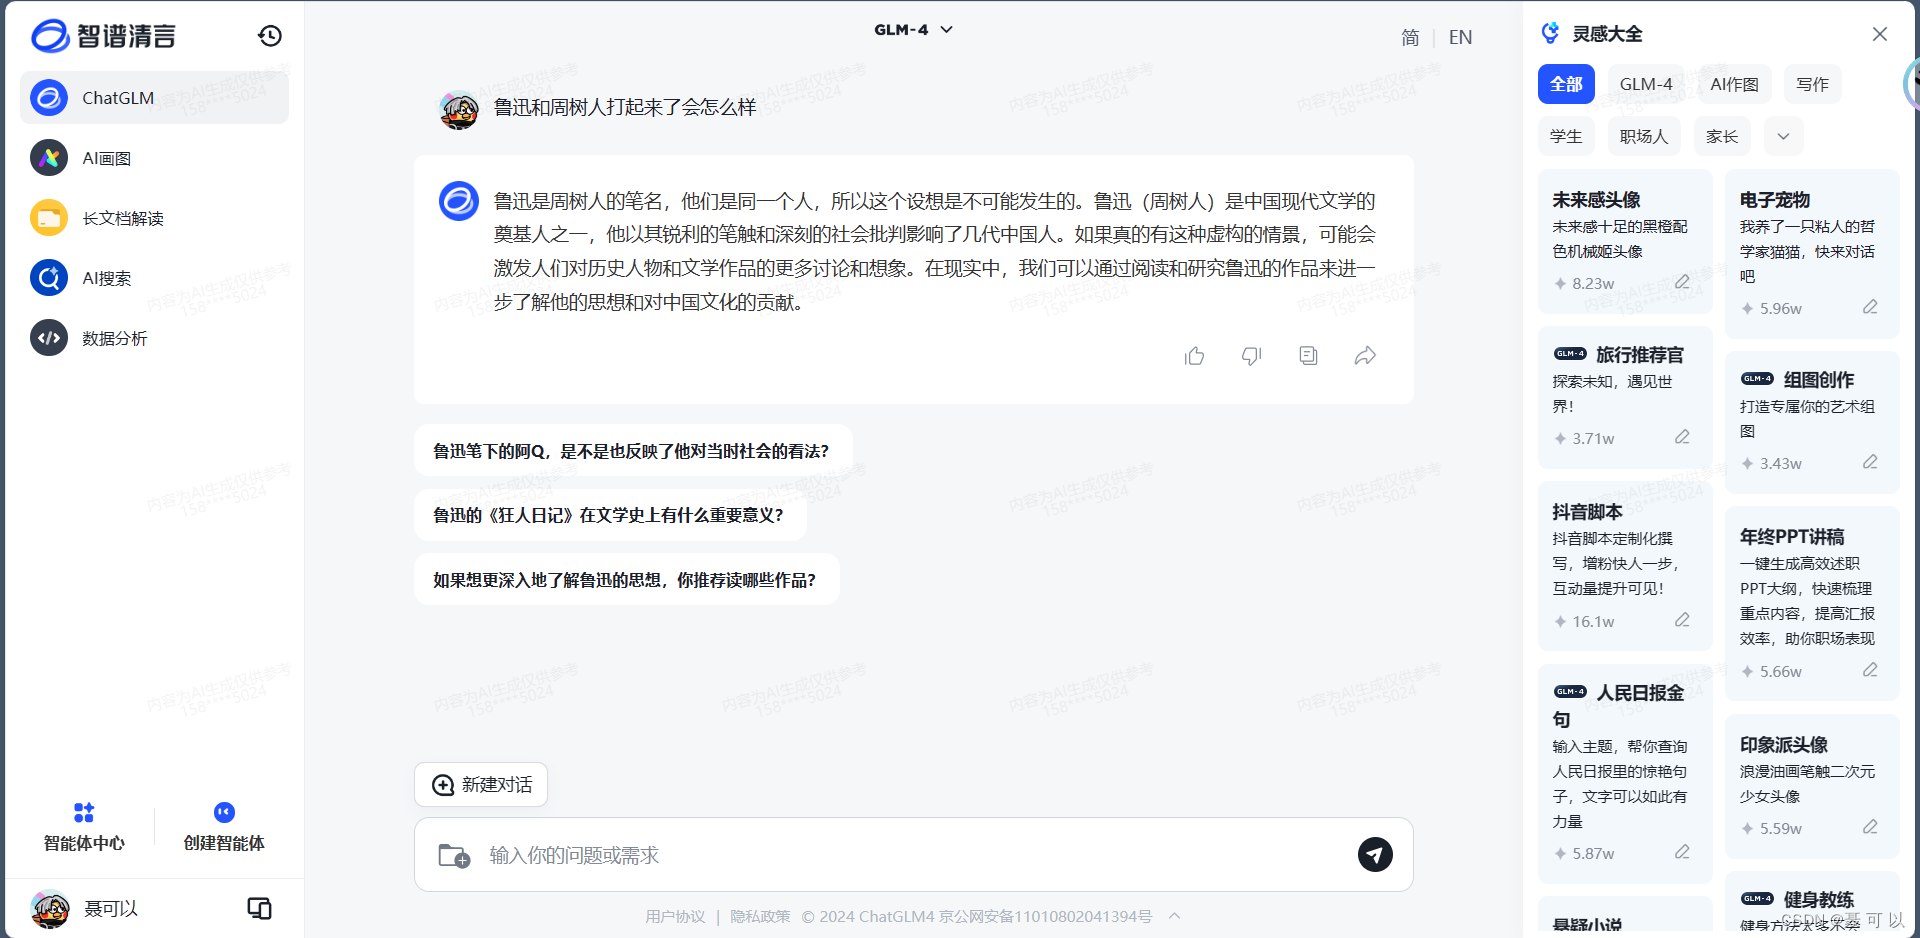Screen dimensions: 1920x938
Task: Open the 未来感头像 inspiration card
Action: [1625, 241]
